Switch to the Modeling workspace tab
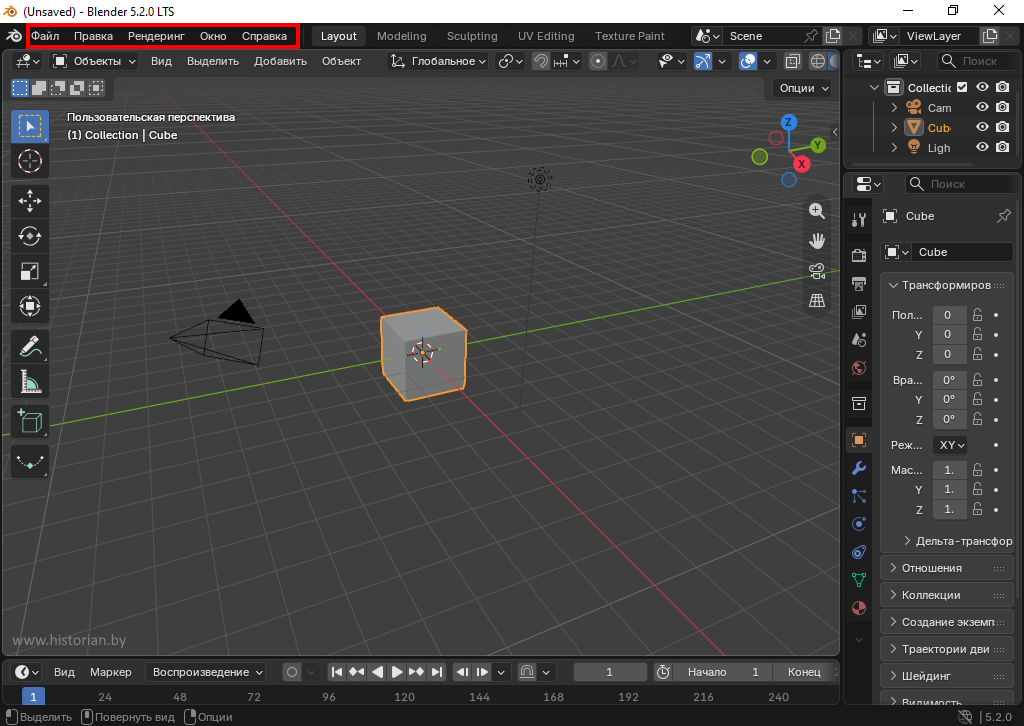The height and width of the screenshot is (726, 1024). coord(402,36)
